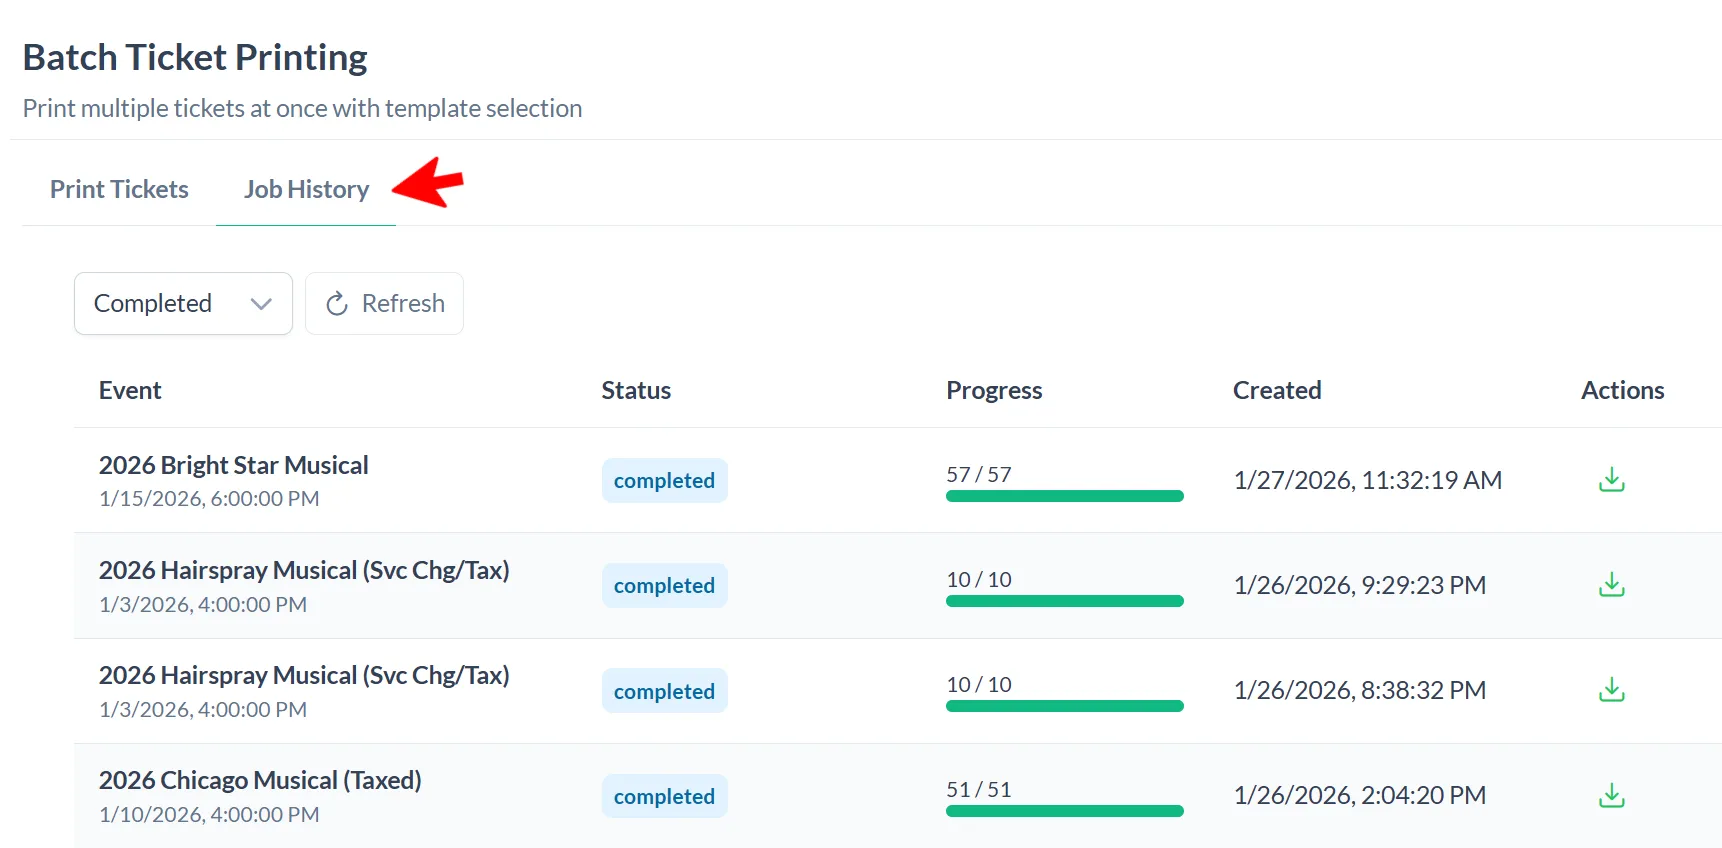This screenshot has height=848, width=1722.
Task: Click the Event column header
Action: (130, 390)
